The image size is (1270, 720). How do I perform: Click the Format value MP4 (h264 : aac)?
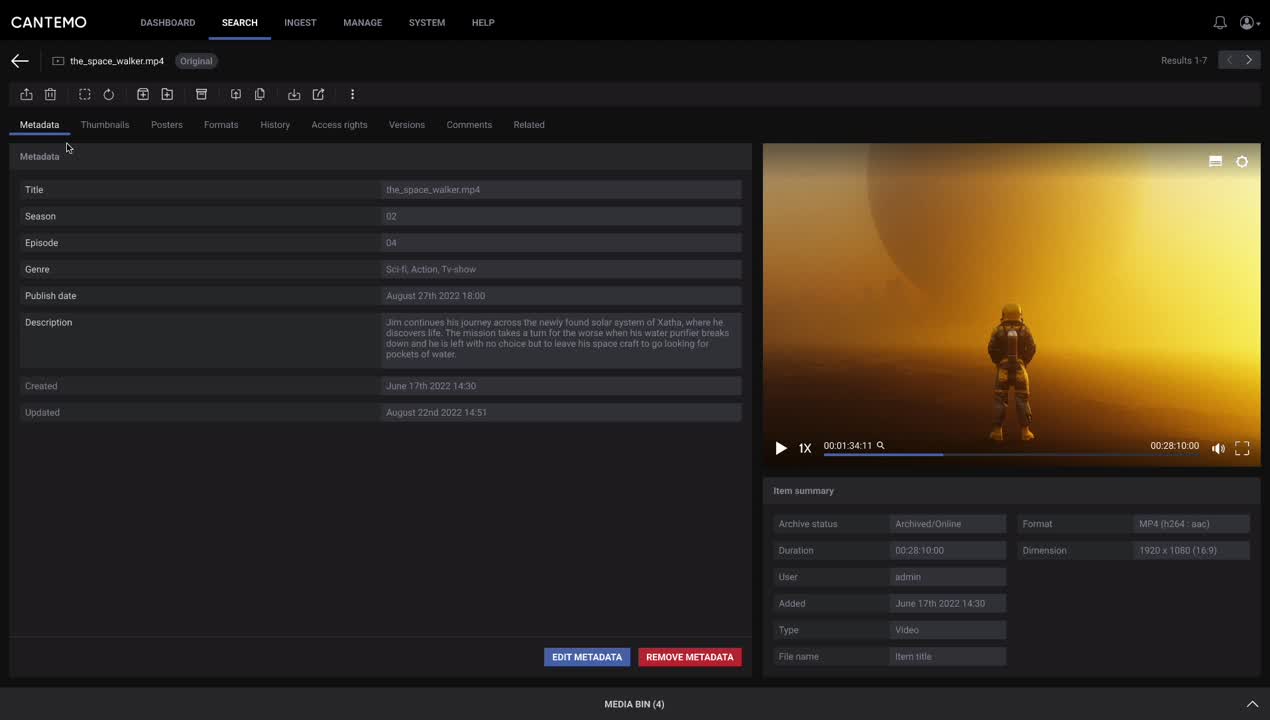(1192, 524)
